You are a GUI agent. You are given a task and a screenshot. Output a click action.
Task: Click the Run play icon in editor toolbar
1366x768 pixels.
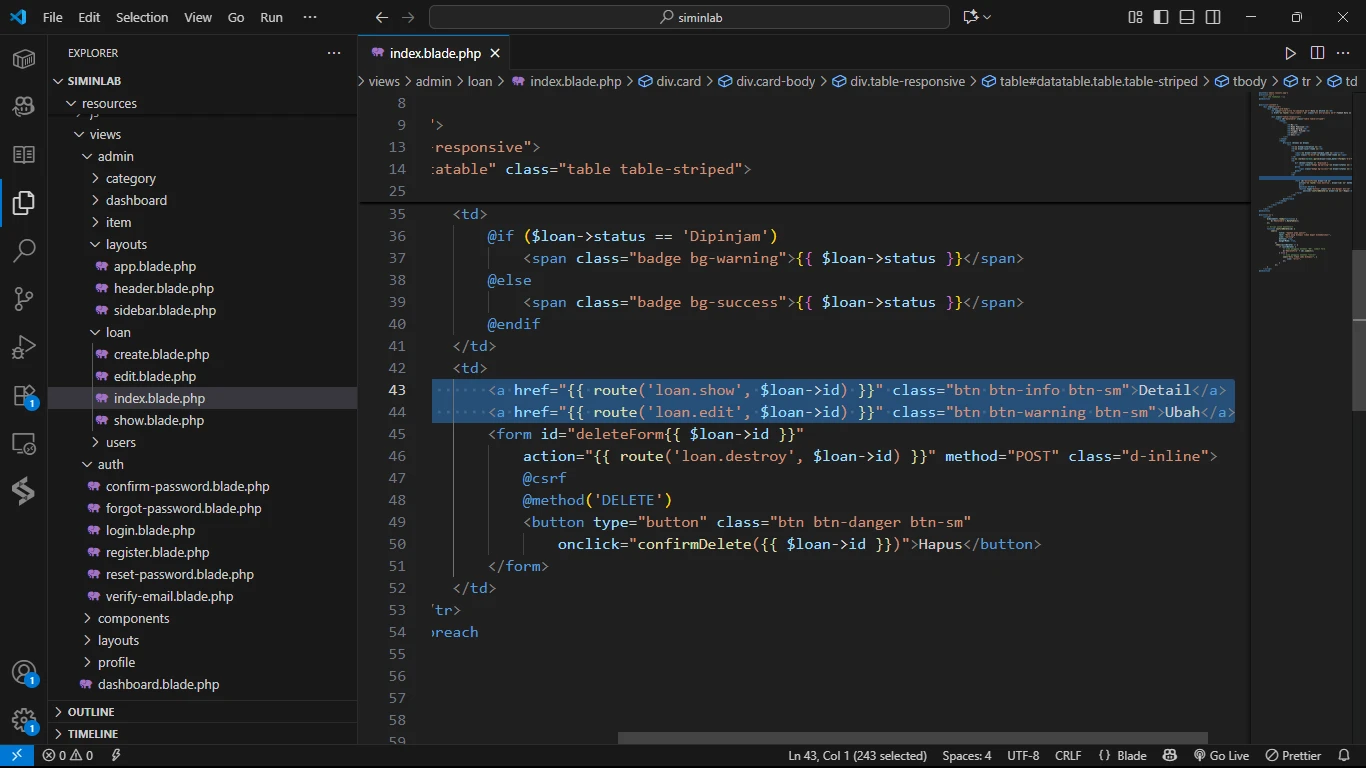1290,53
